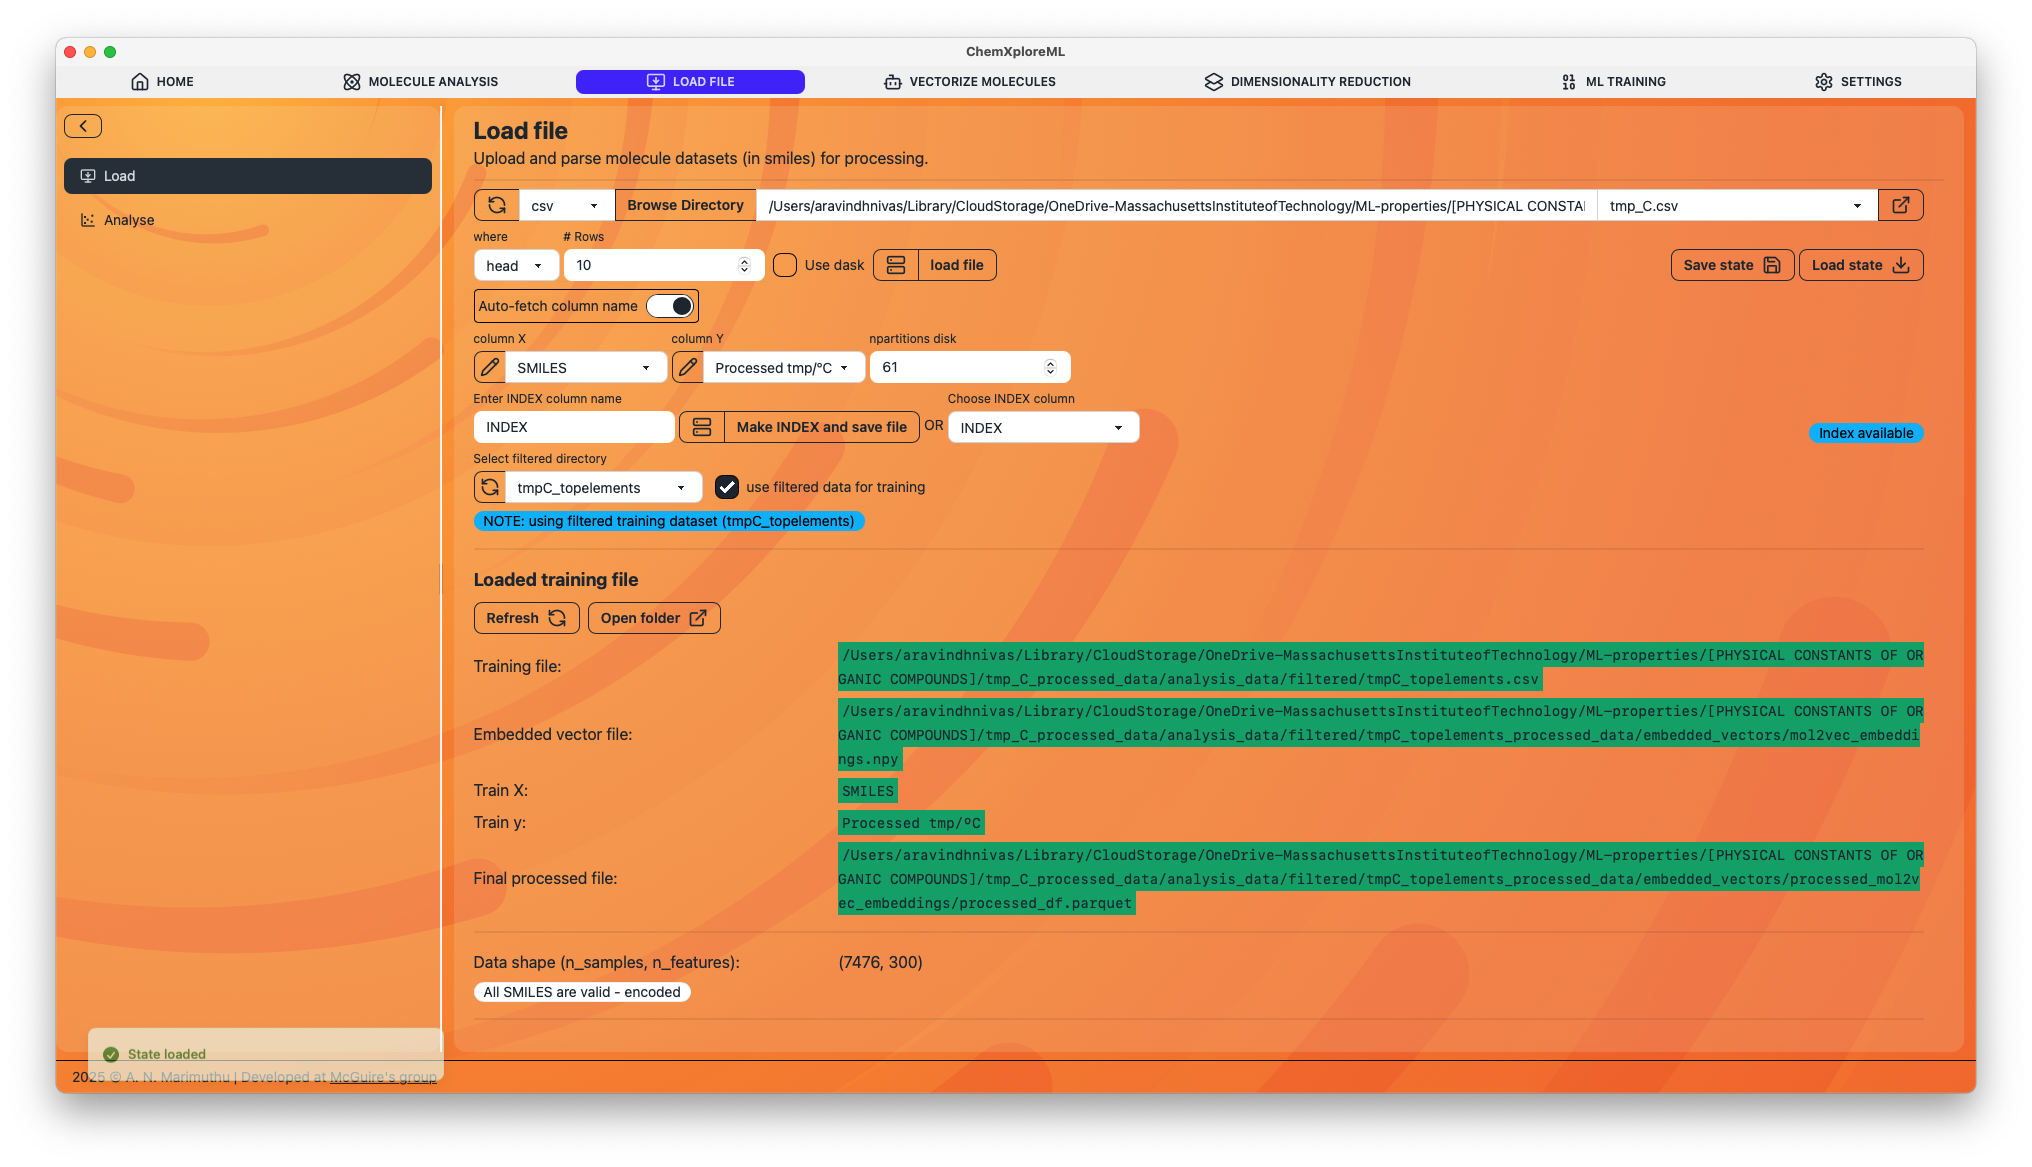Click the load file button
Viewport: 2032px width, 1167px height.
click(x=957, y=265)
